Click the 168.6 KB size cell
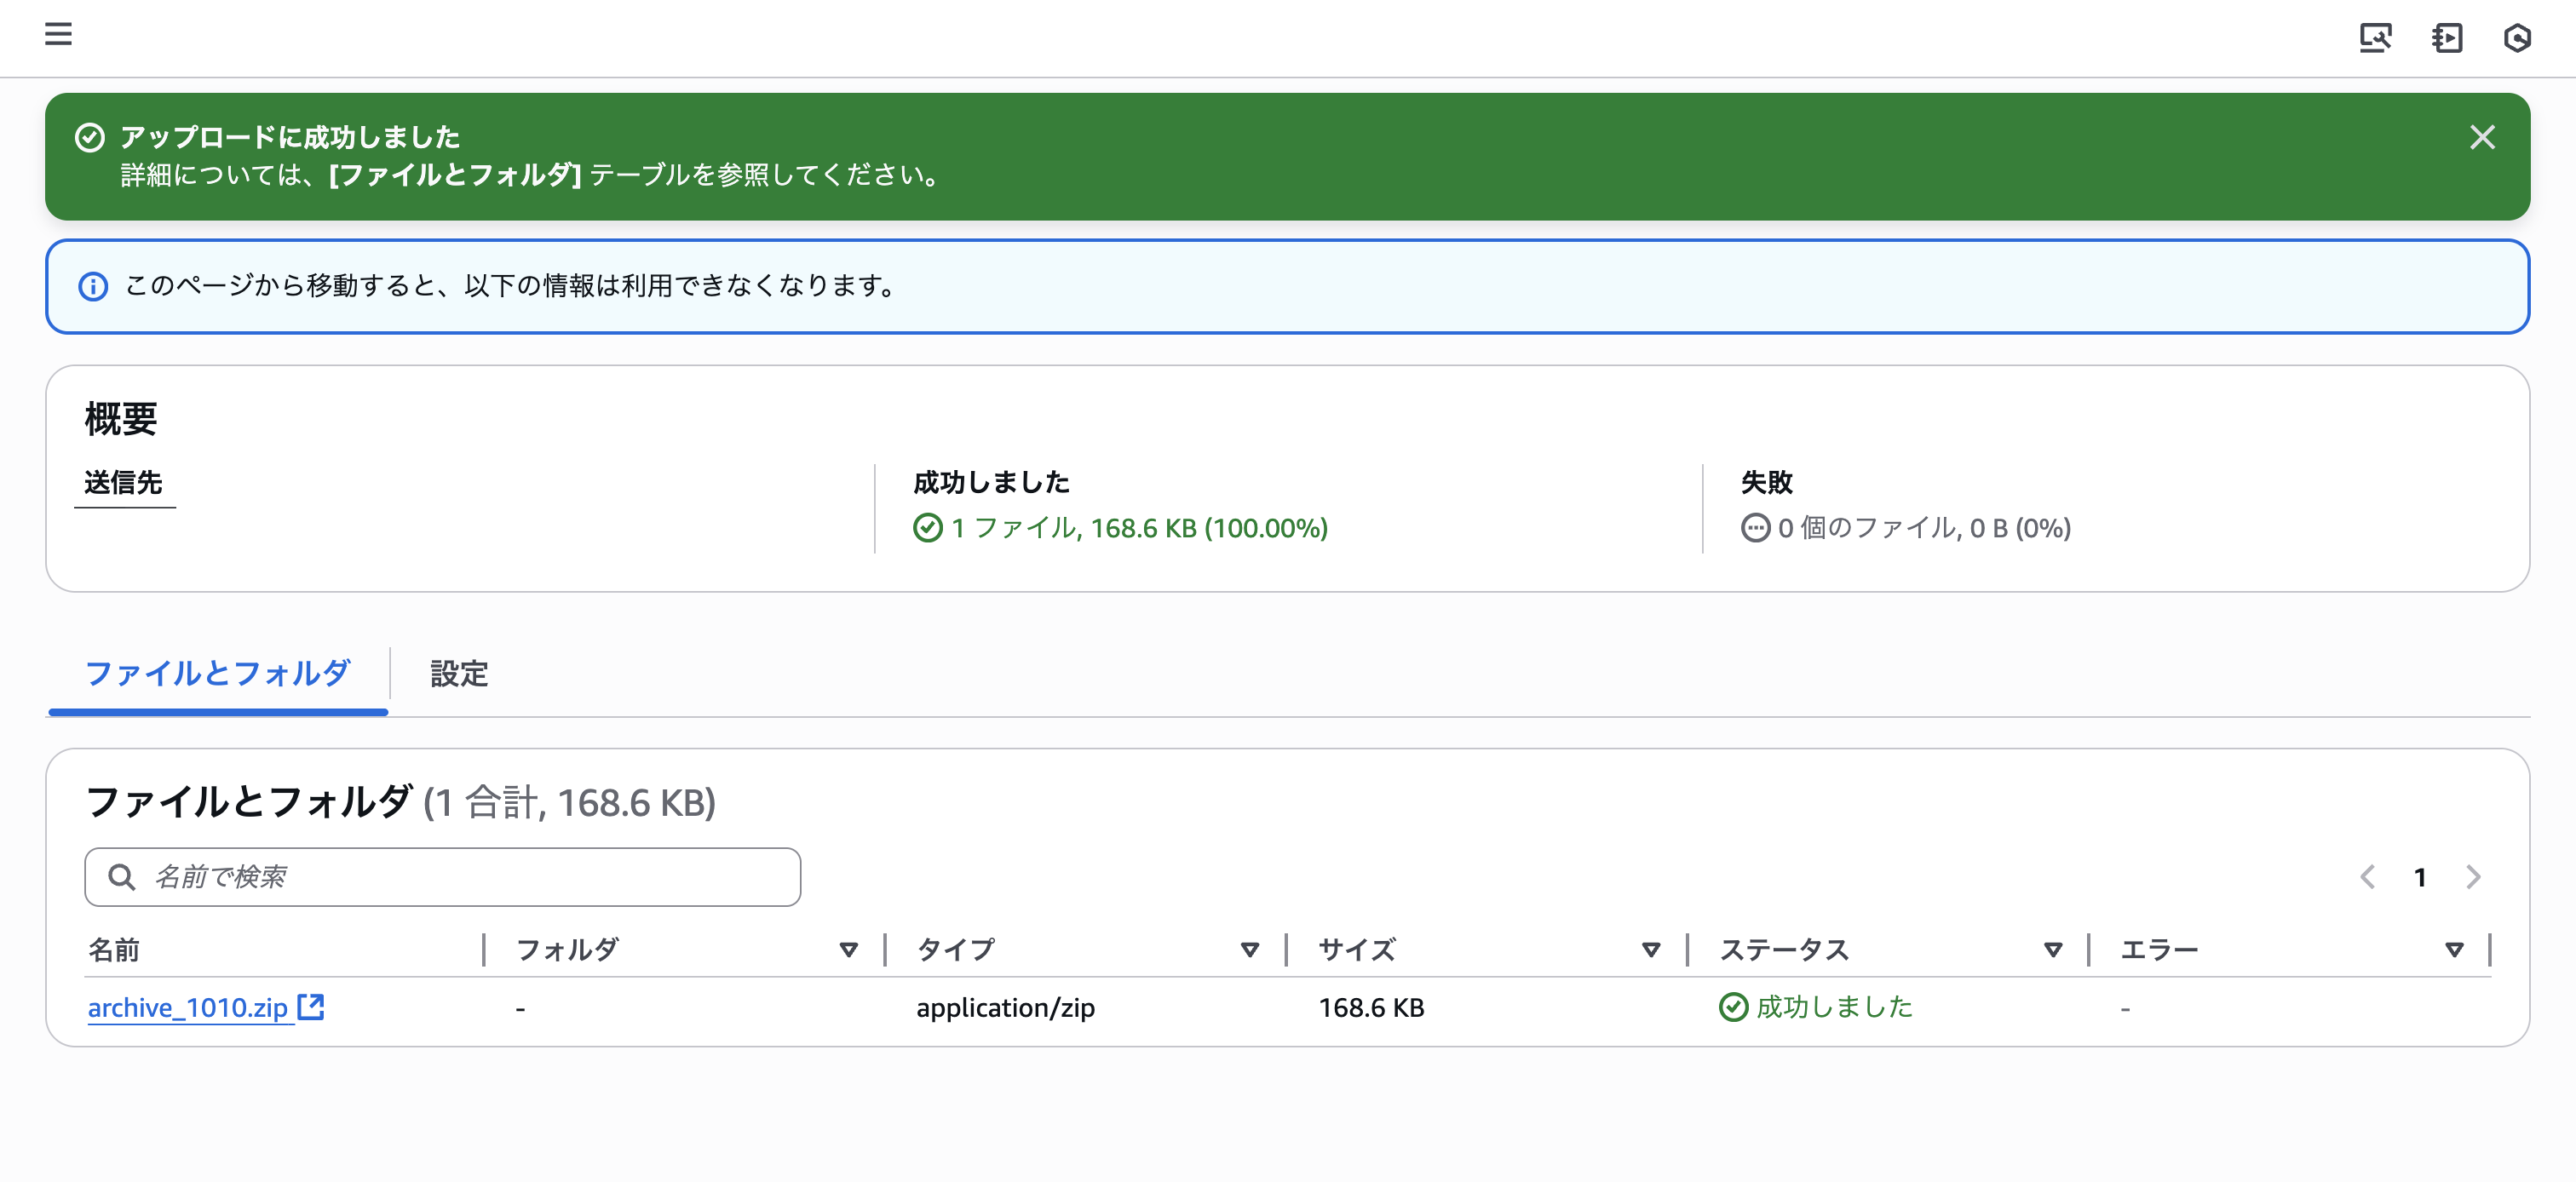This screenshot has width=2576, height=1182. coord(1371,1008)
